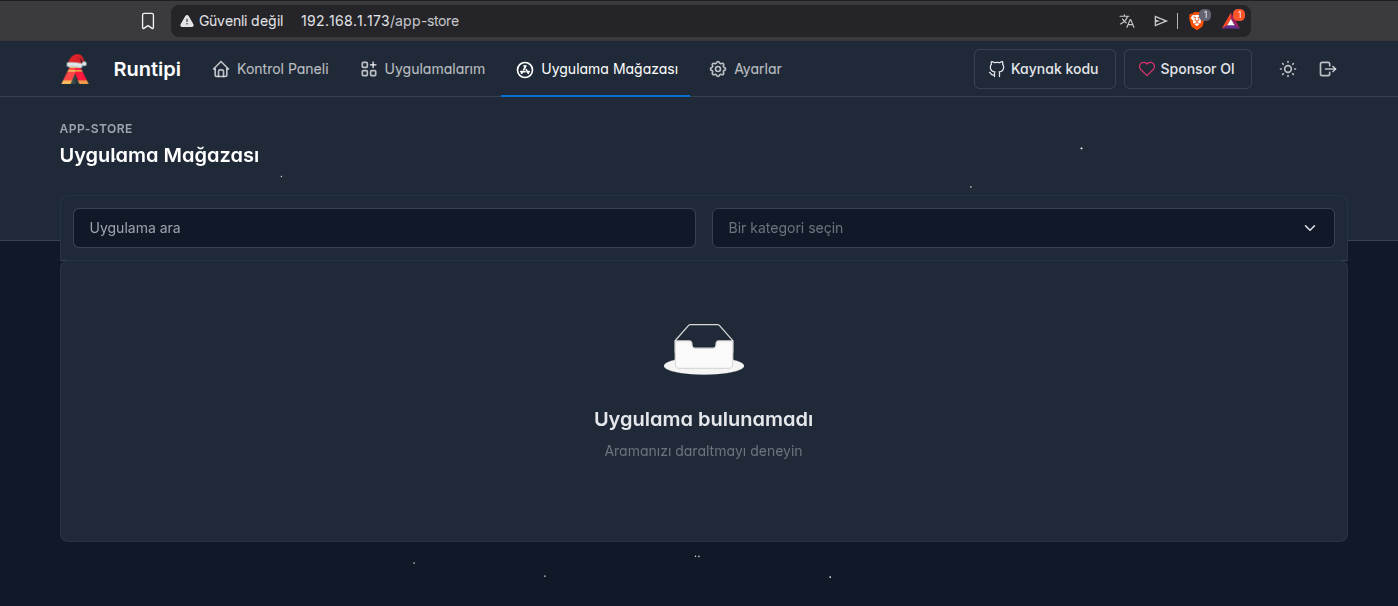Open Ayarlar settings page
This screenshot has height=606, width=1398.
click(746, 69)
